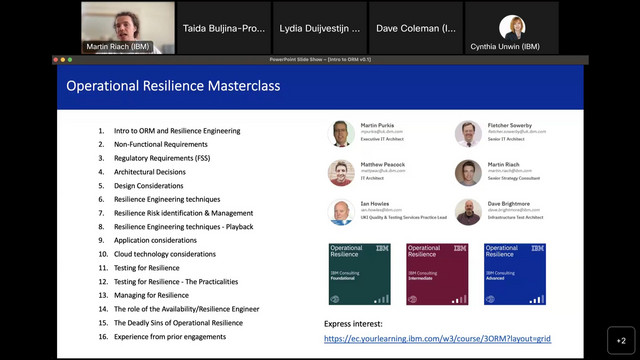This screenshot has width=640, height=360.
Task: Click Ian Howles's profile photo
Action: 341,212
